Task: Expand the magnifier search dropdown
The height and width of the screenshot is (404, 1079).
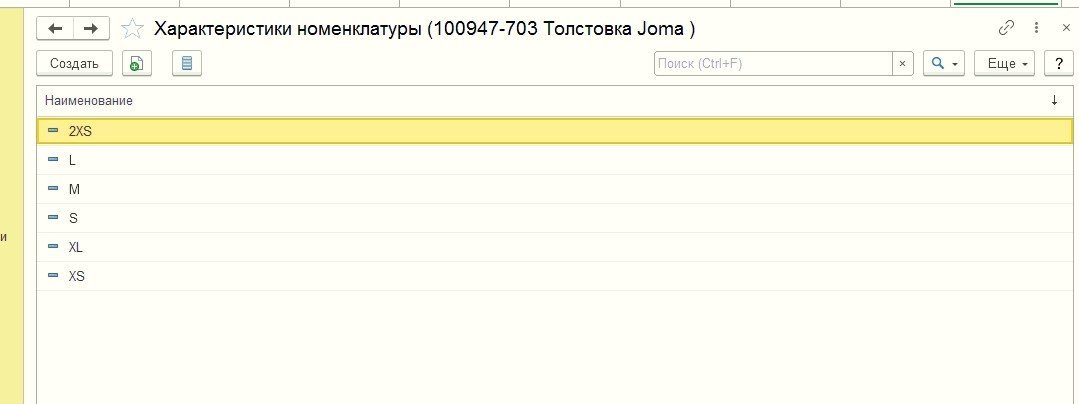Action: (x=943, y=63)
